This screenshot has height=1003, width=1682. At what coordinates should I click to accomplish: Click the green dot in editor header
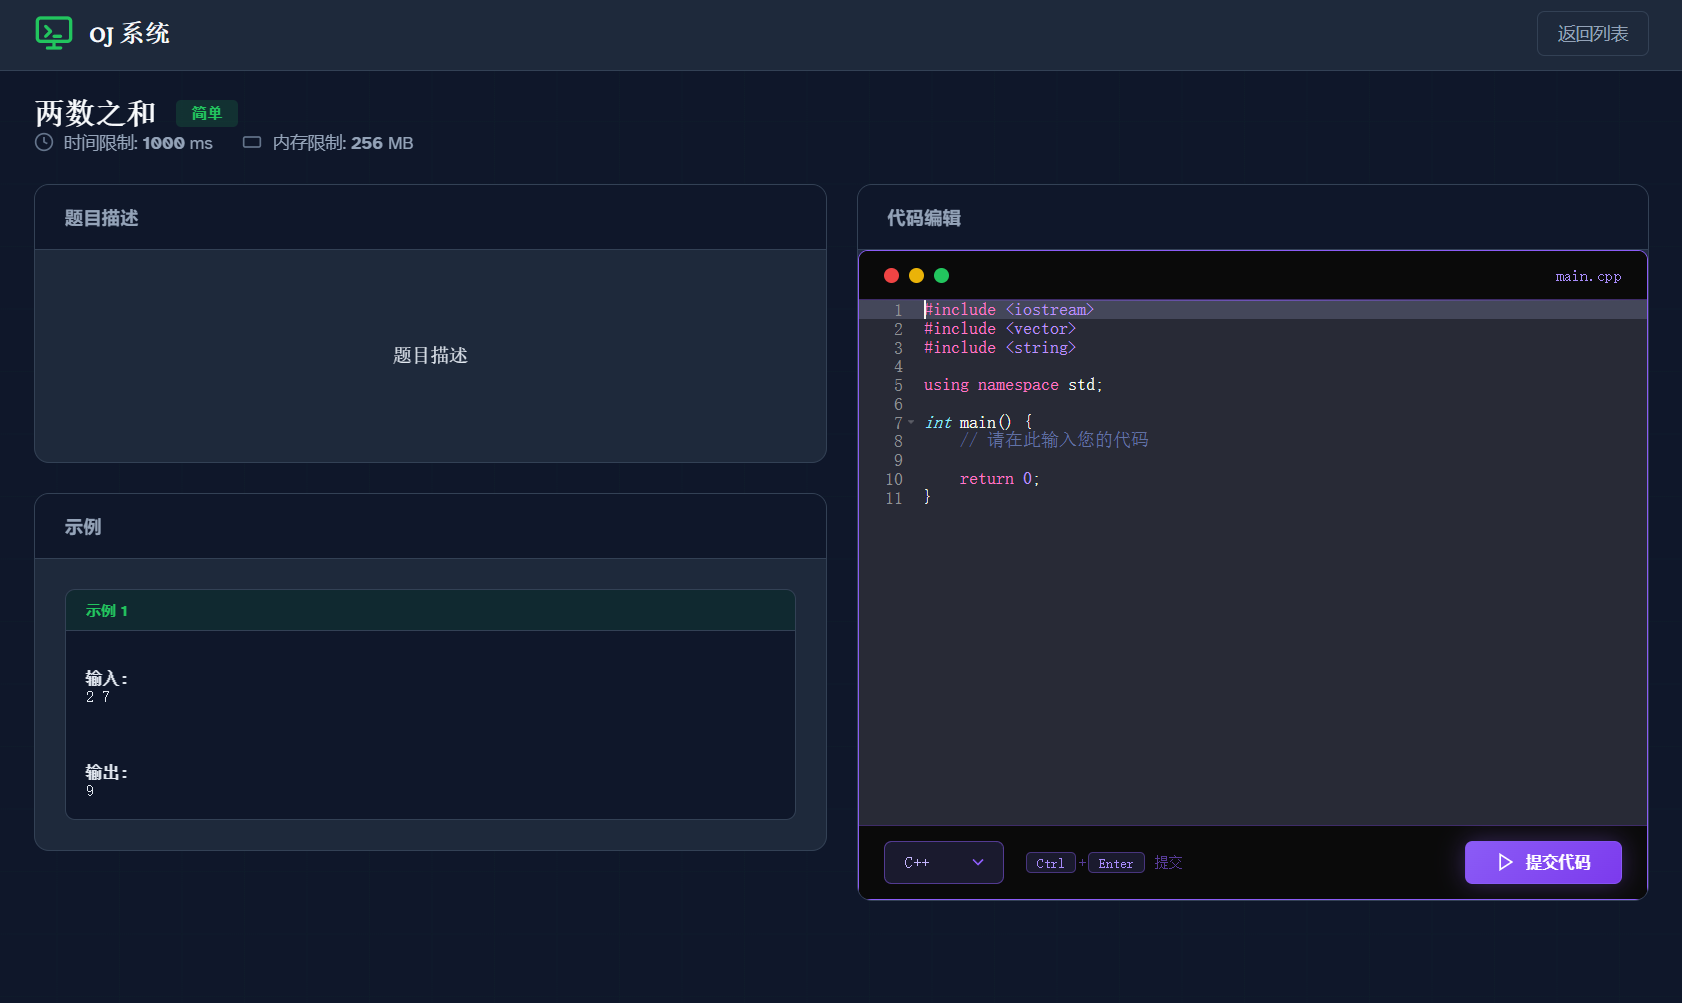(x=941, y=275)
